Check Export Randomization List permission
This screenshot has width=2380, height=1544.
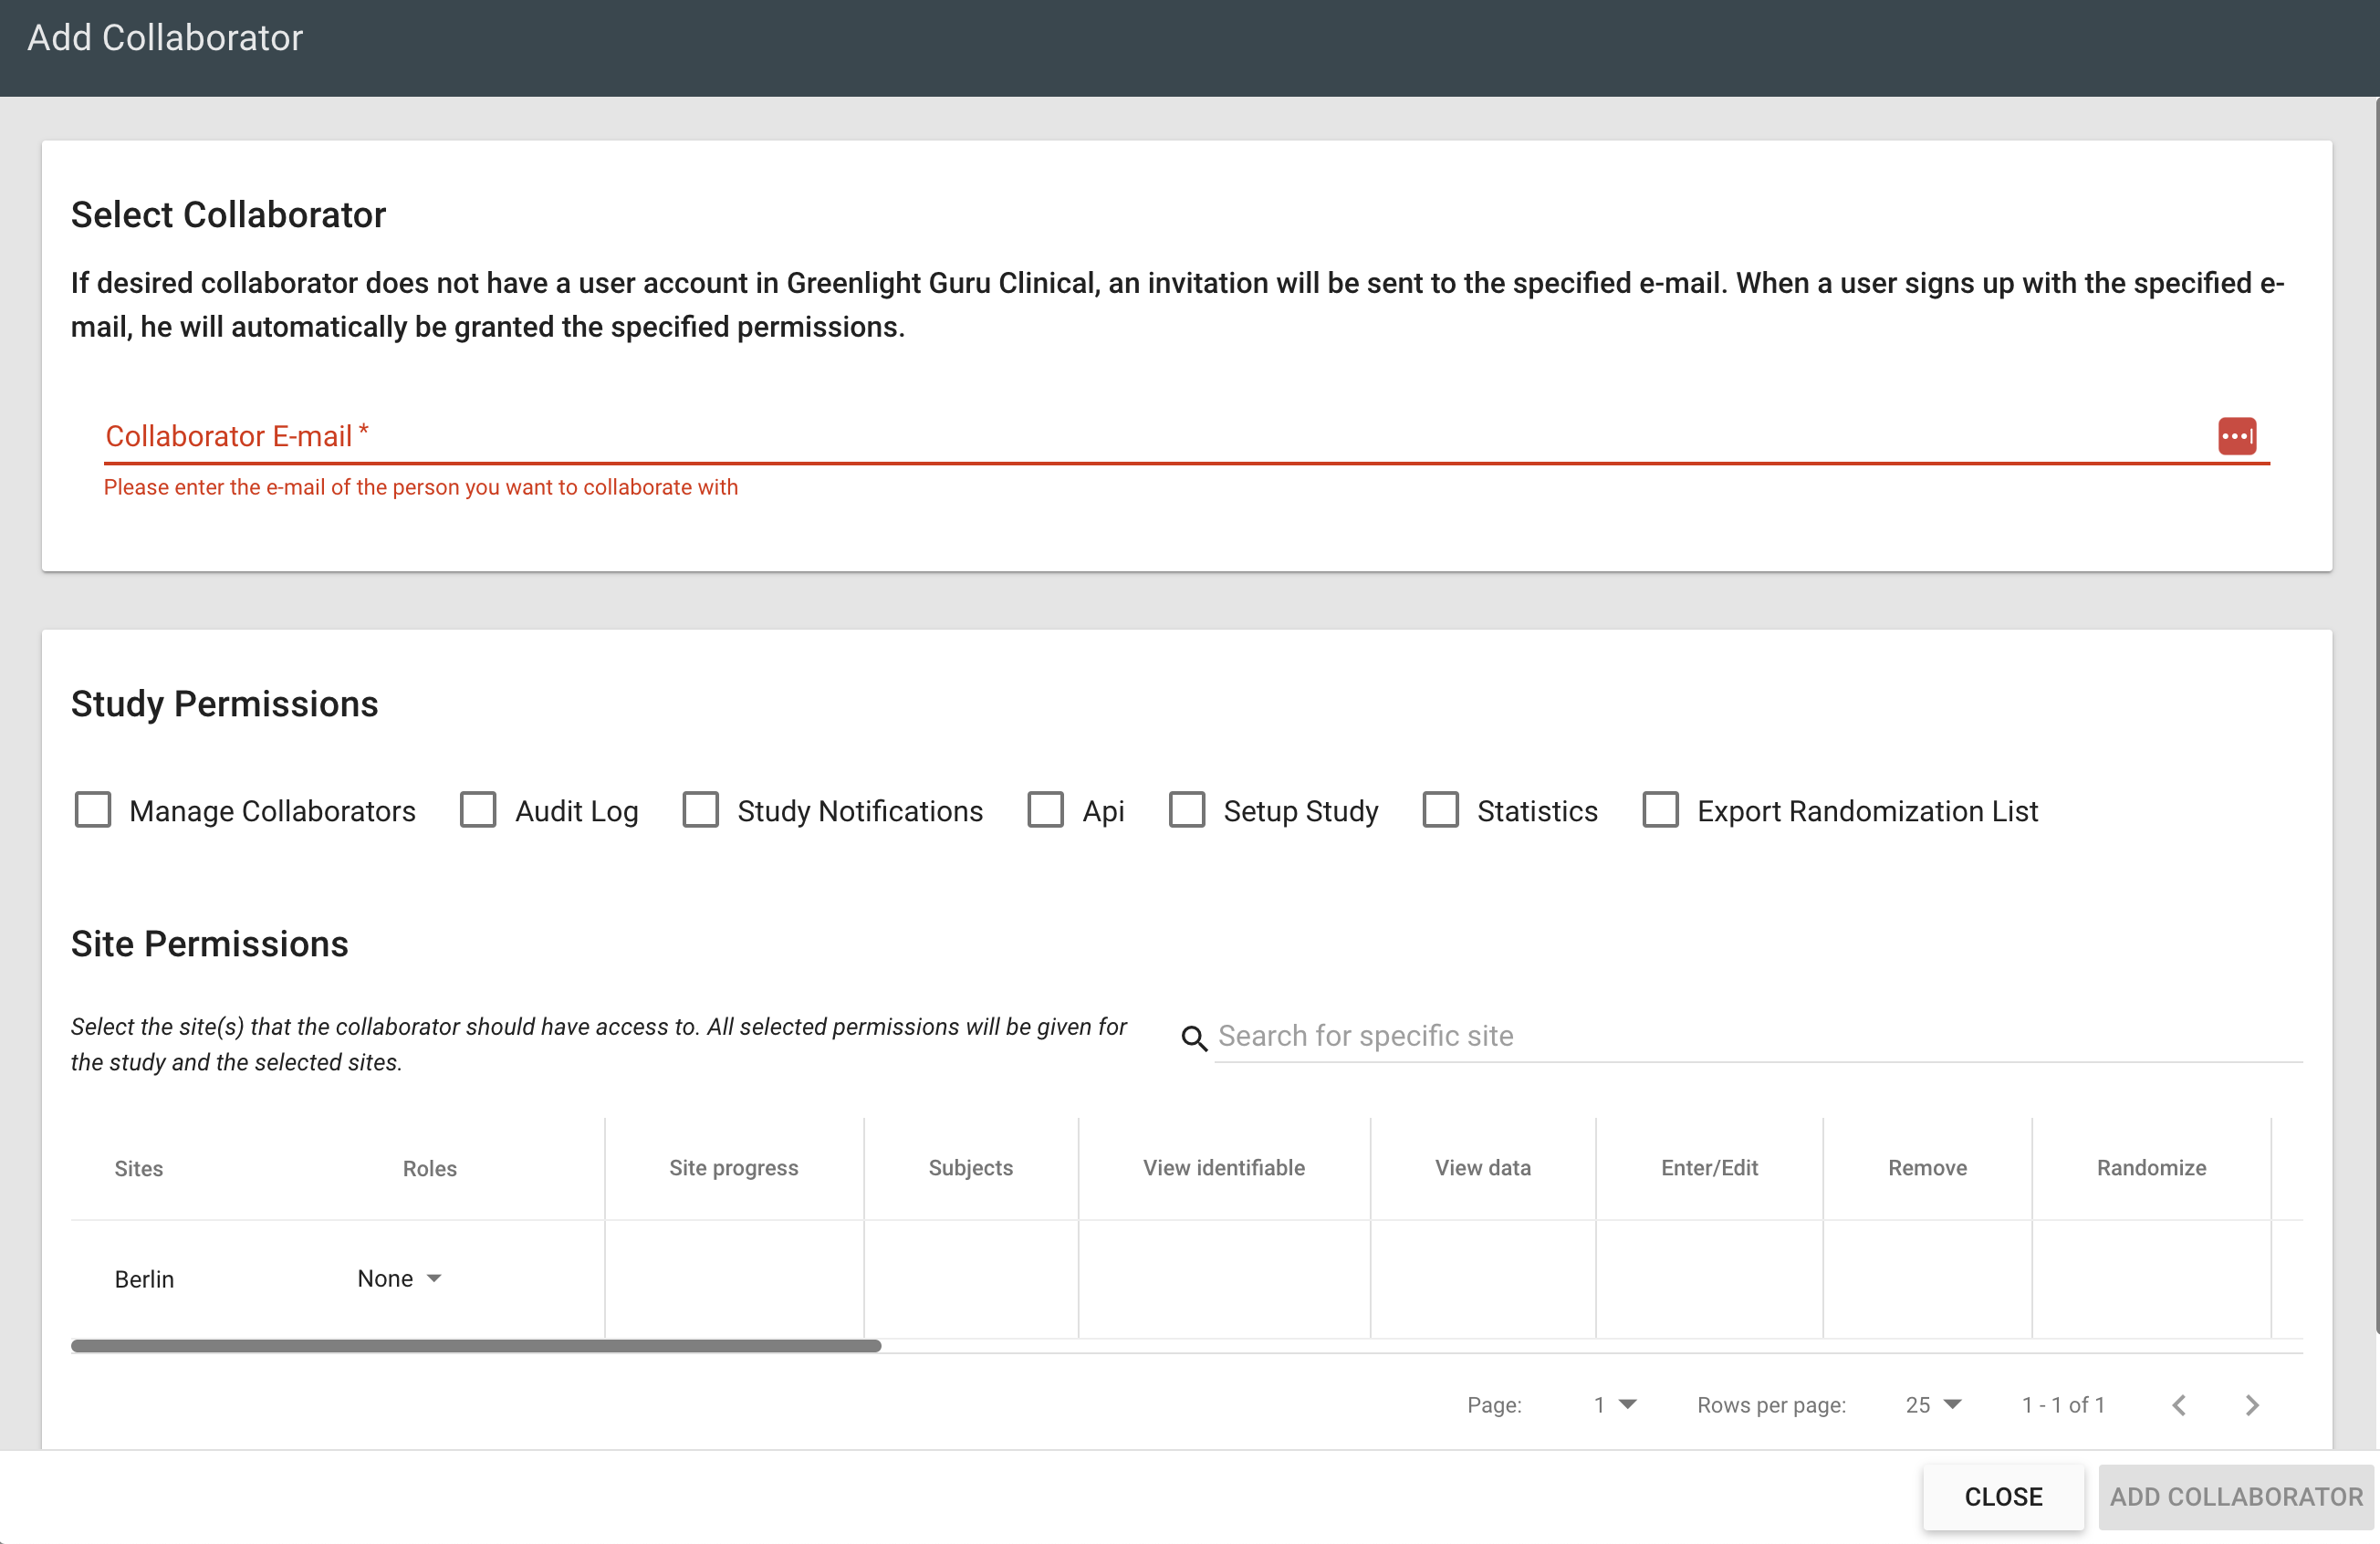(x=1660, y=810)
